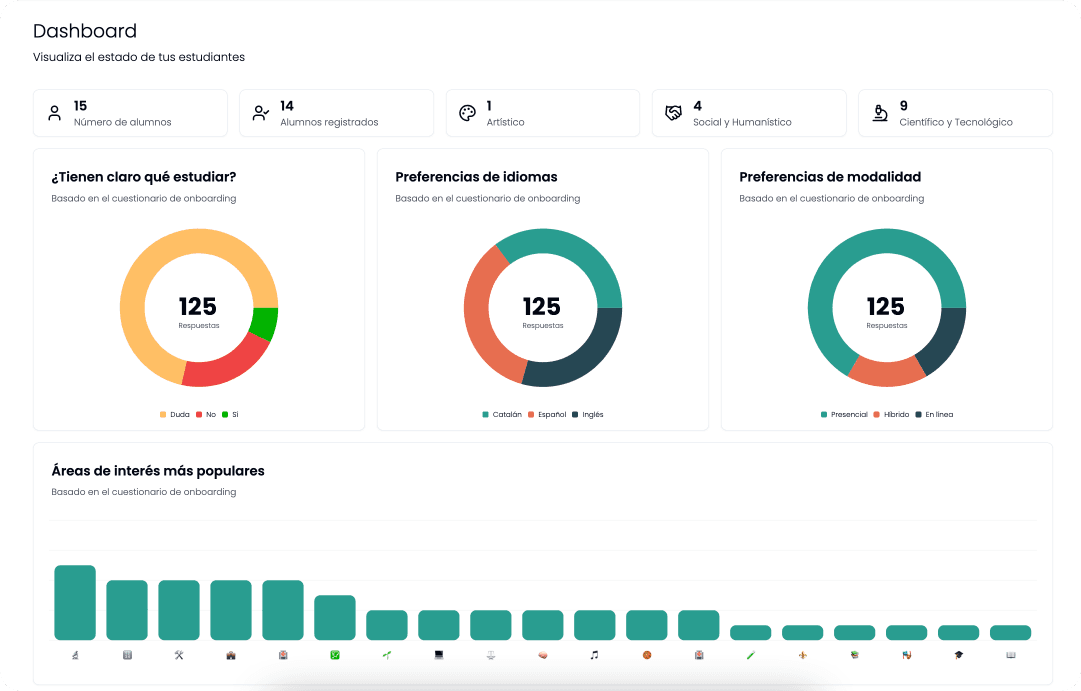Screen dimensions: 1081x691
Task: Click the 'Áreas de interés más populares' title
Action: (158, 471)
